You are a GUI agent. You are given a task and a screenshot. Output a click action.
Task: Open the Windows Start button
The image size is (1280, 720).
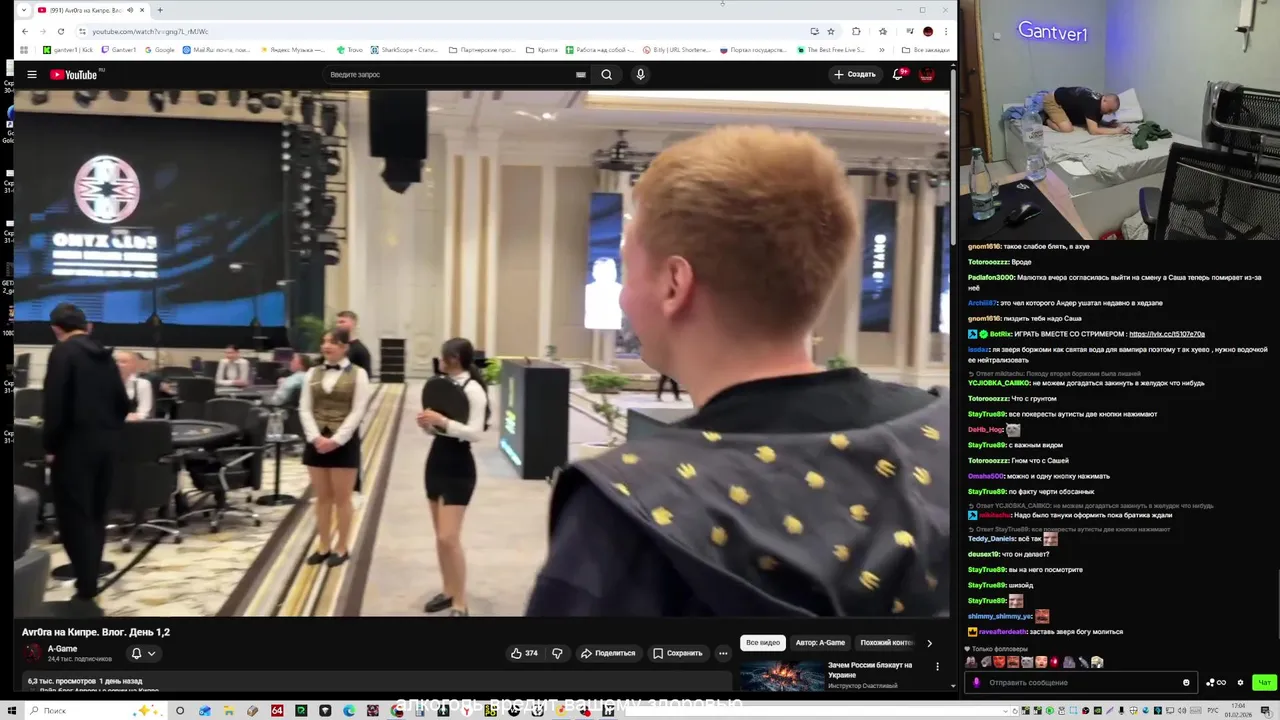11,710
